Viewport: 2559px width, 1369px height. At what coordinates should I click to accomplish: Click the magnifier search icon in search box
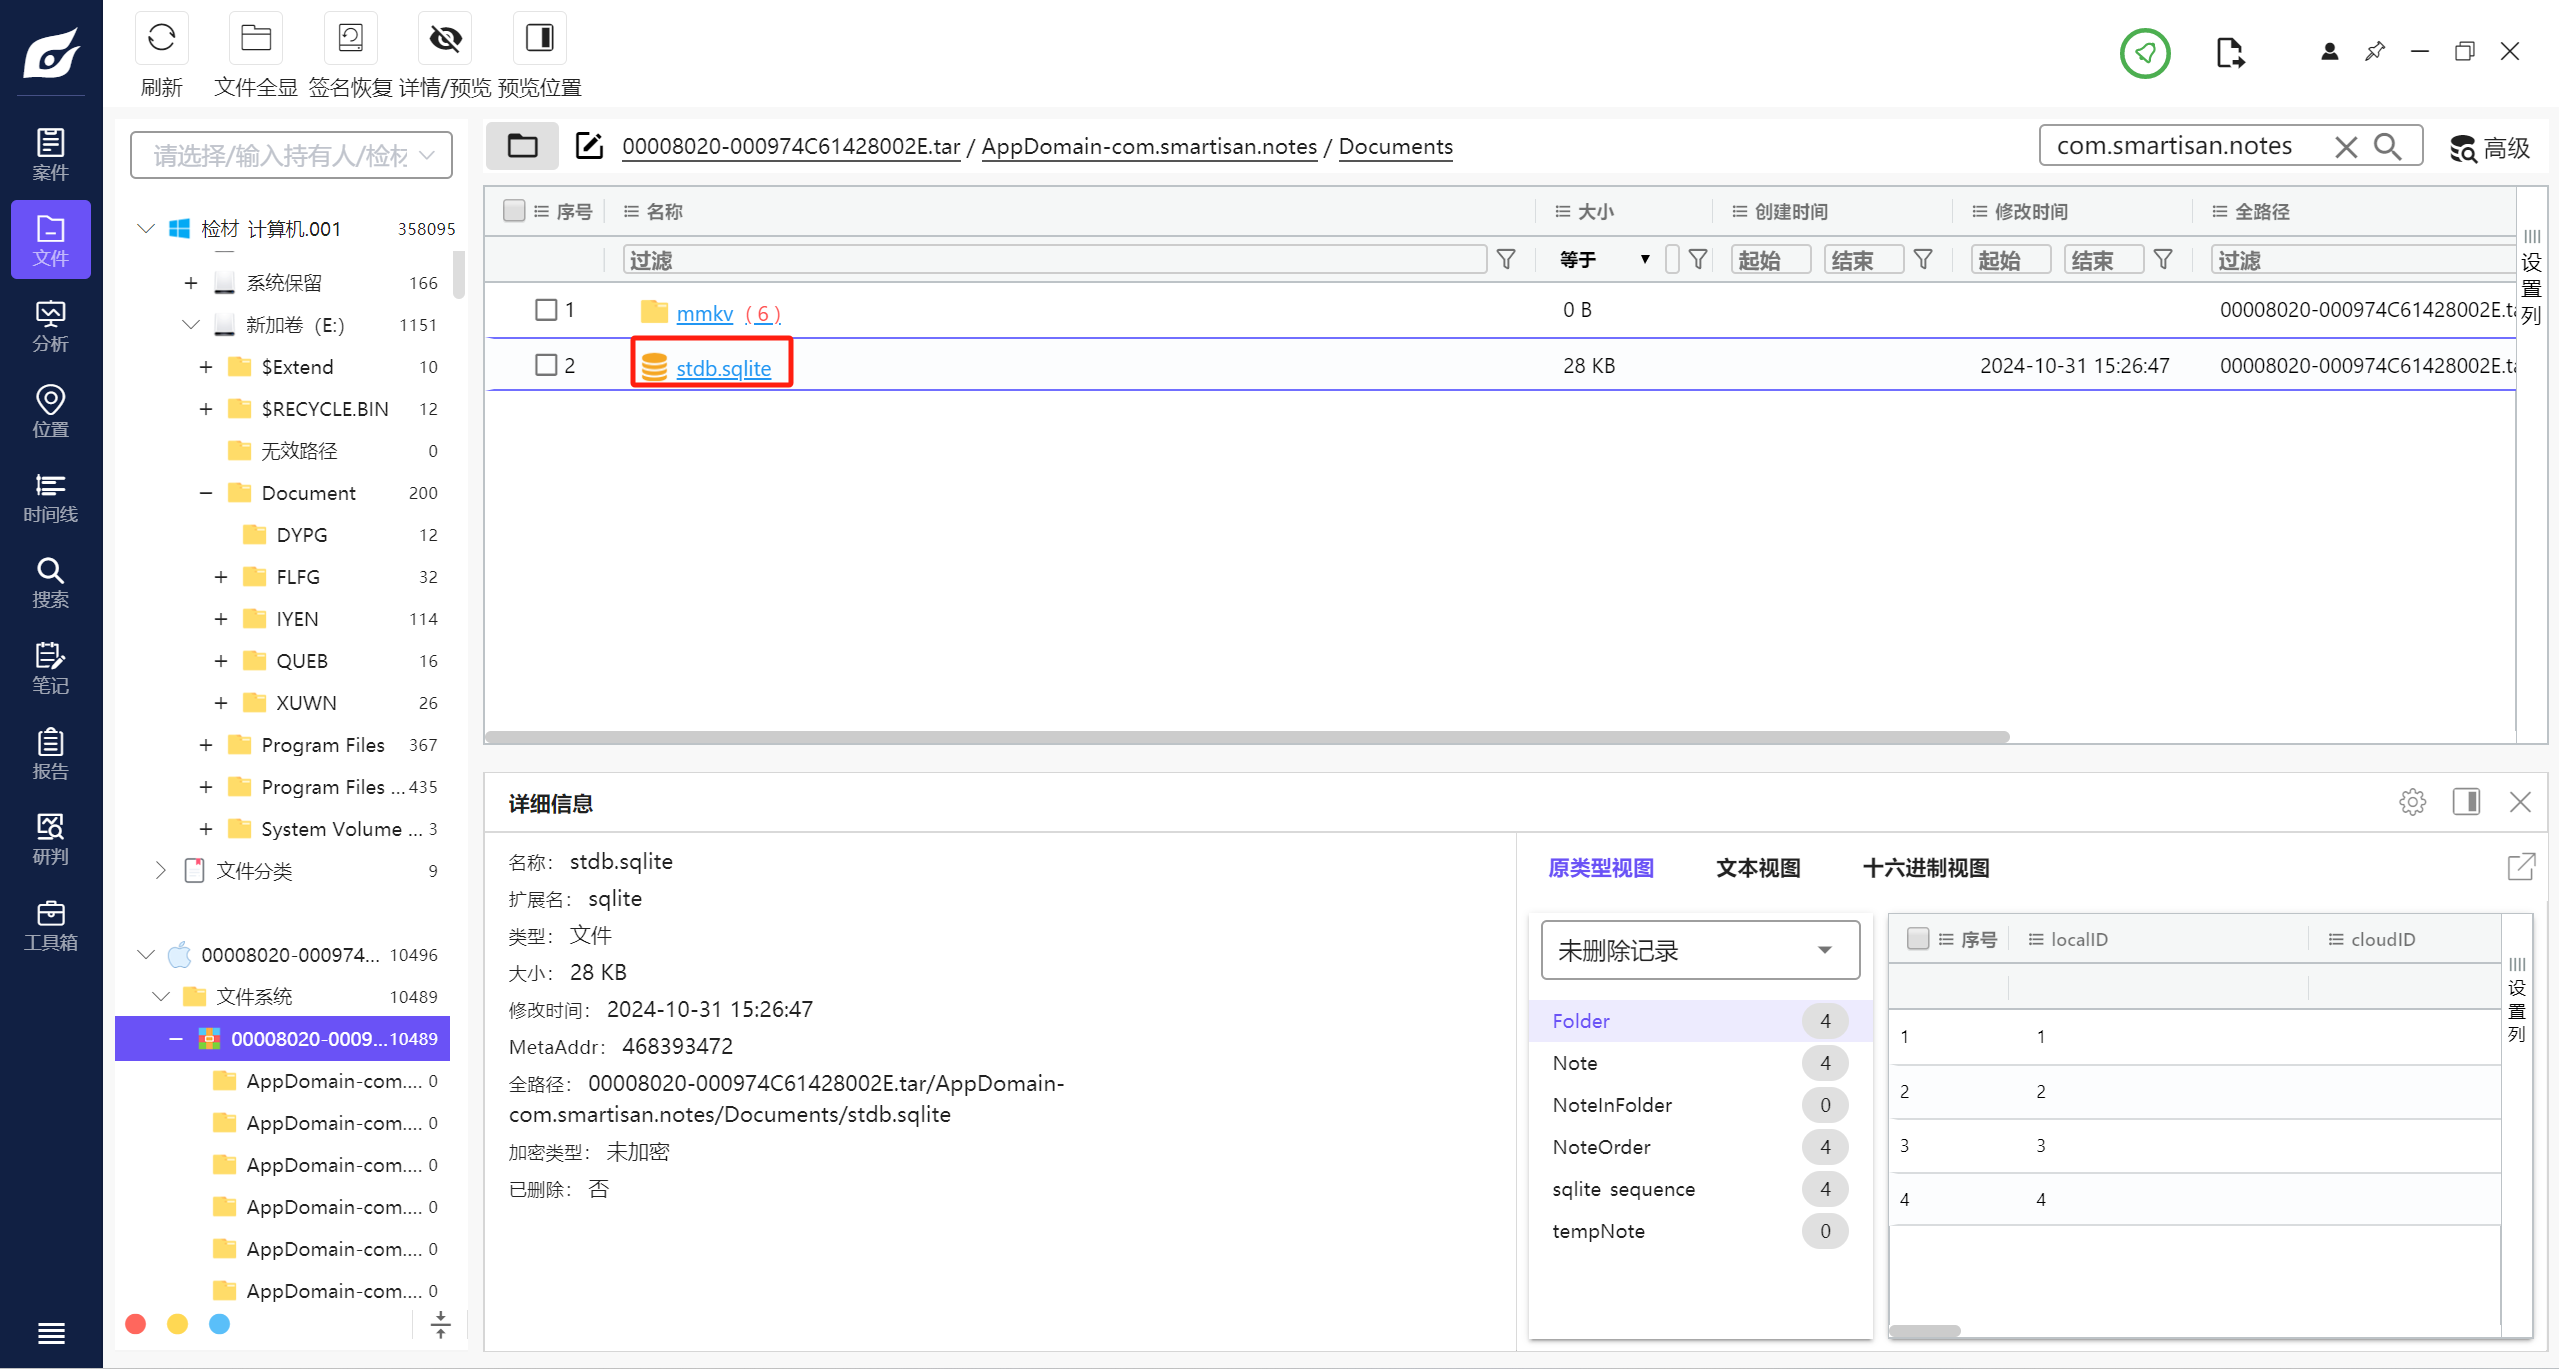point(2388,146)
